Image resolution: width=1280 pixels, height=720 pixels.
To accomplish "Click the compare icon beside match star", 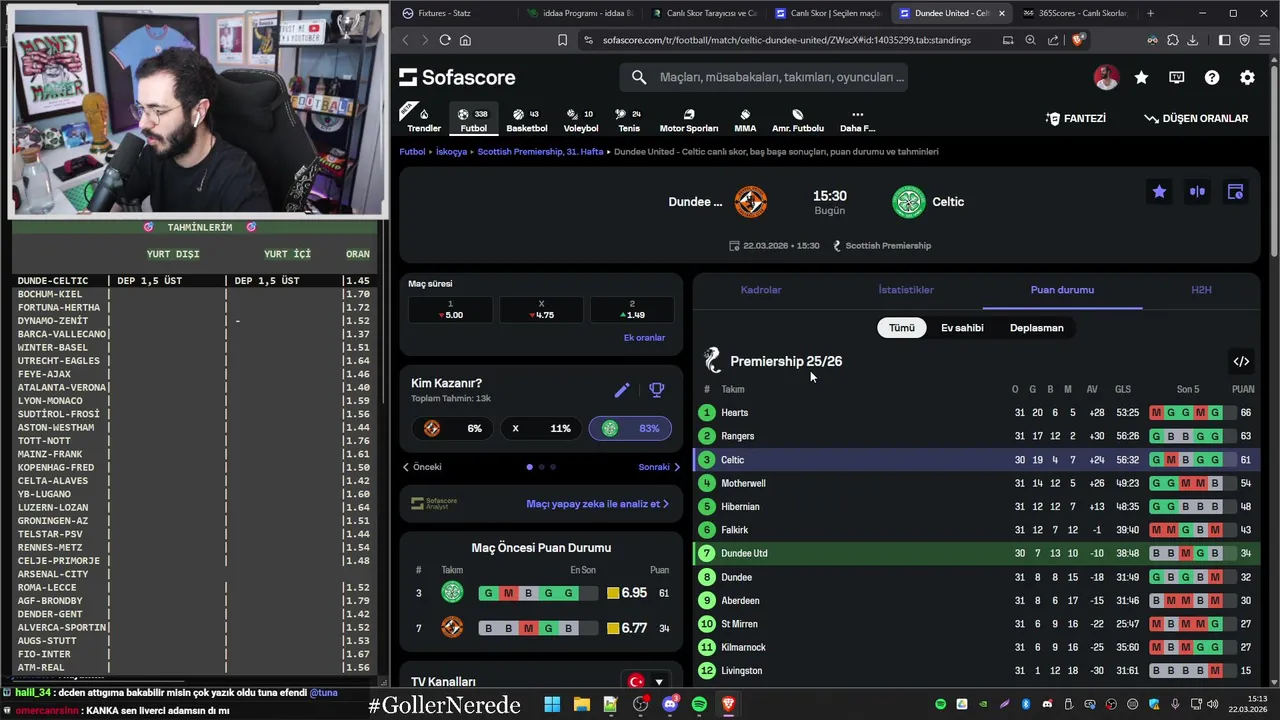I will coord(1197,192).
